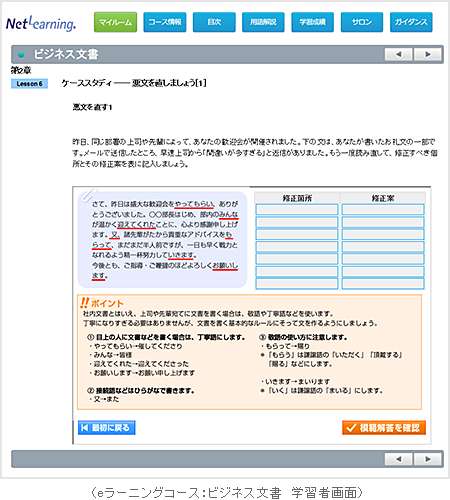Focus the third 修正案 input field
Viewport: 450px width, 500px height.
383,234
